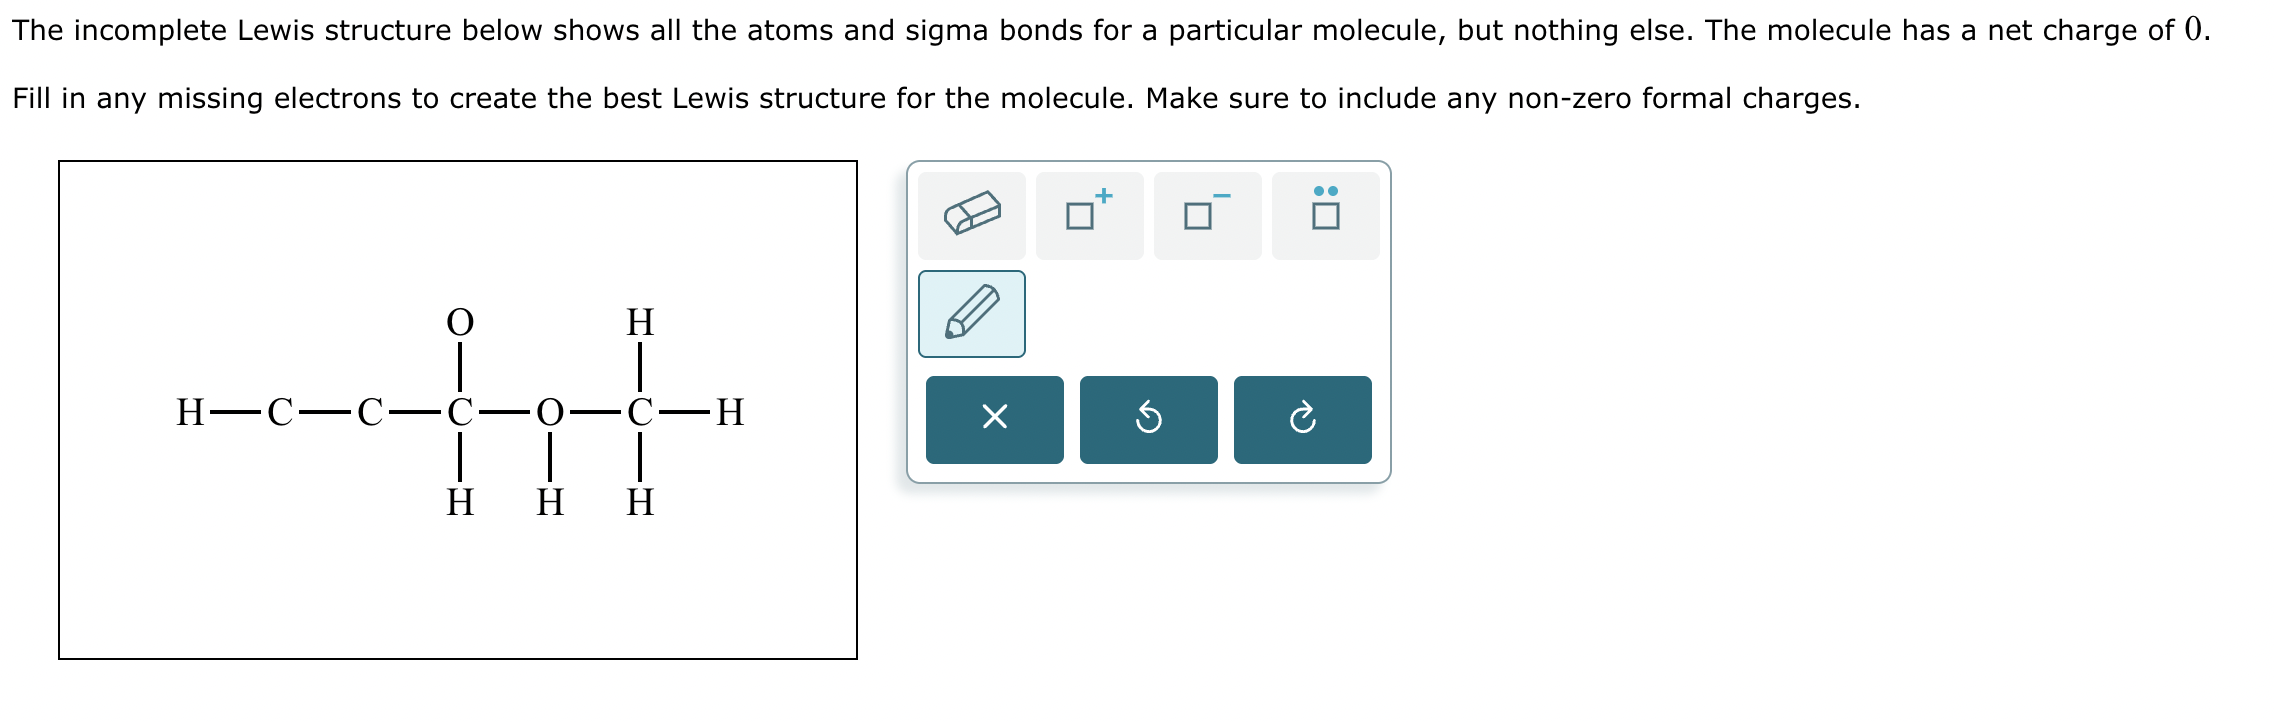The image size is (2274, 722).
Task: Click the second carbon from the left
Action: pos(369,412)
